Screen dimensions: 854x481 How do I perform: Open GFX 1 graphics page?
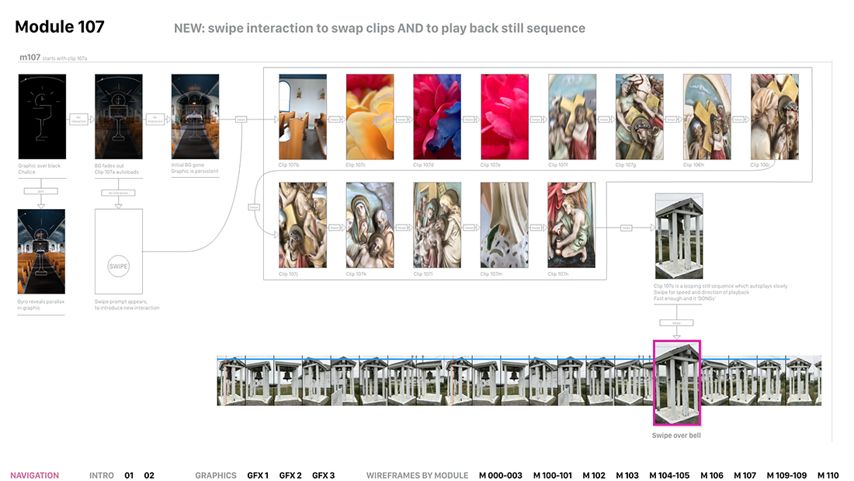[258, 475]
